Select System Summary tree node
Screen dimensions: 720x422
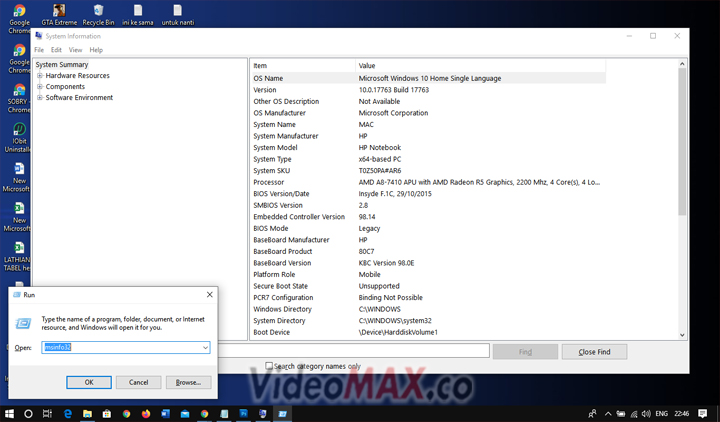coord(62,65)
